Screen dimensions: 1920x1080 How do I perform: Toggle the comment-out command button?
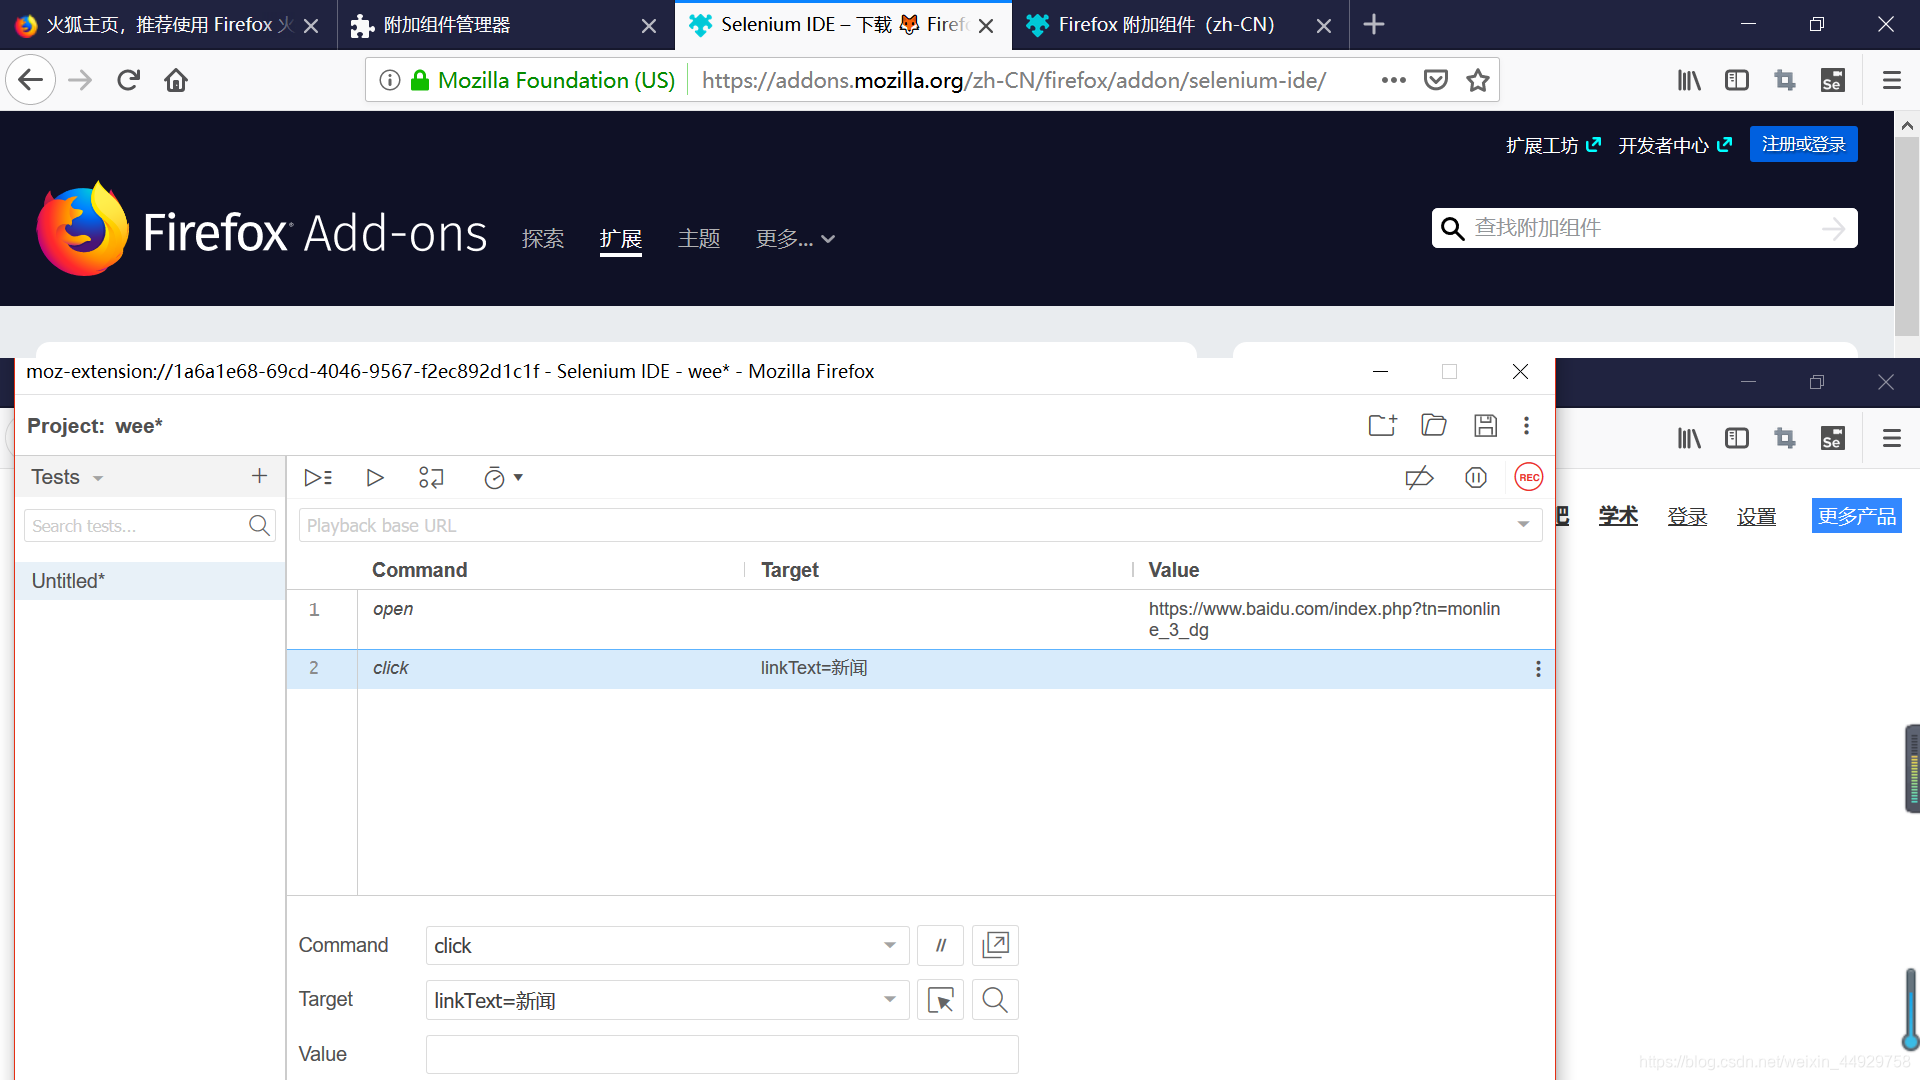tap(940, 945)
